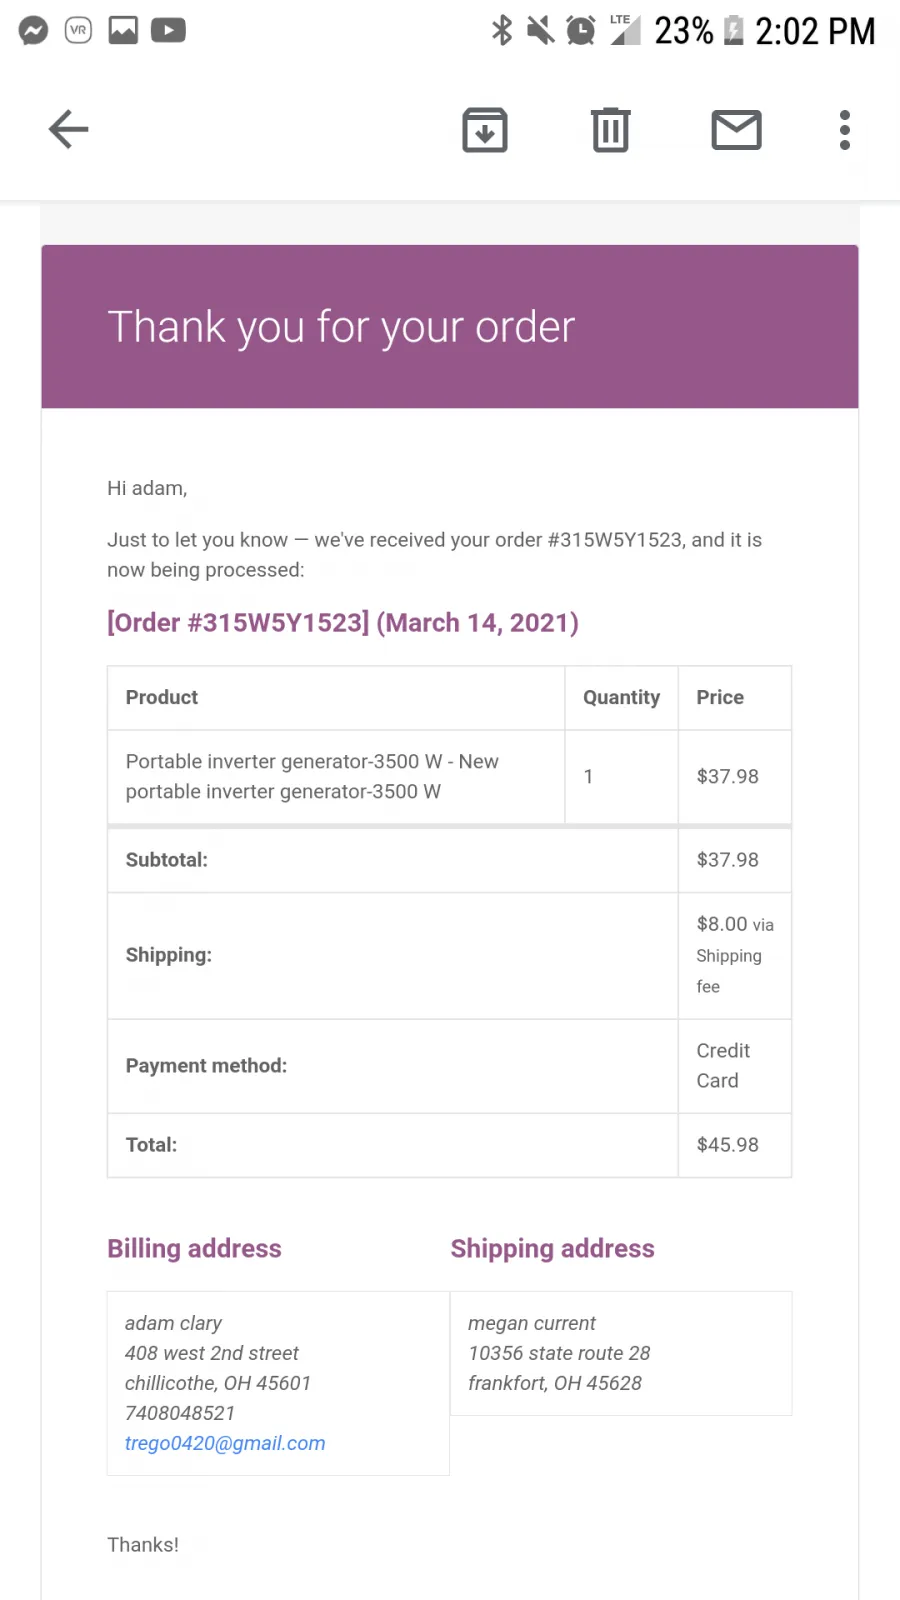Viewport: 900px width, 1600px height.
Task: Open the trego0420@gmail.com email link
Action: point(225,1443)
